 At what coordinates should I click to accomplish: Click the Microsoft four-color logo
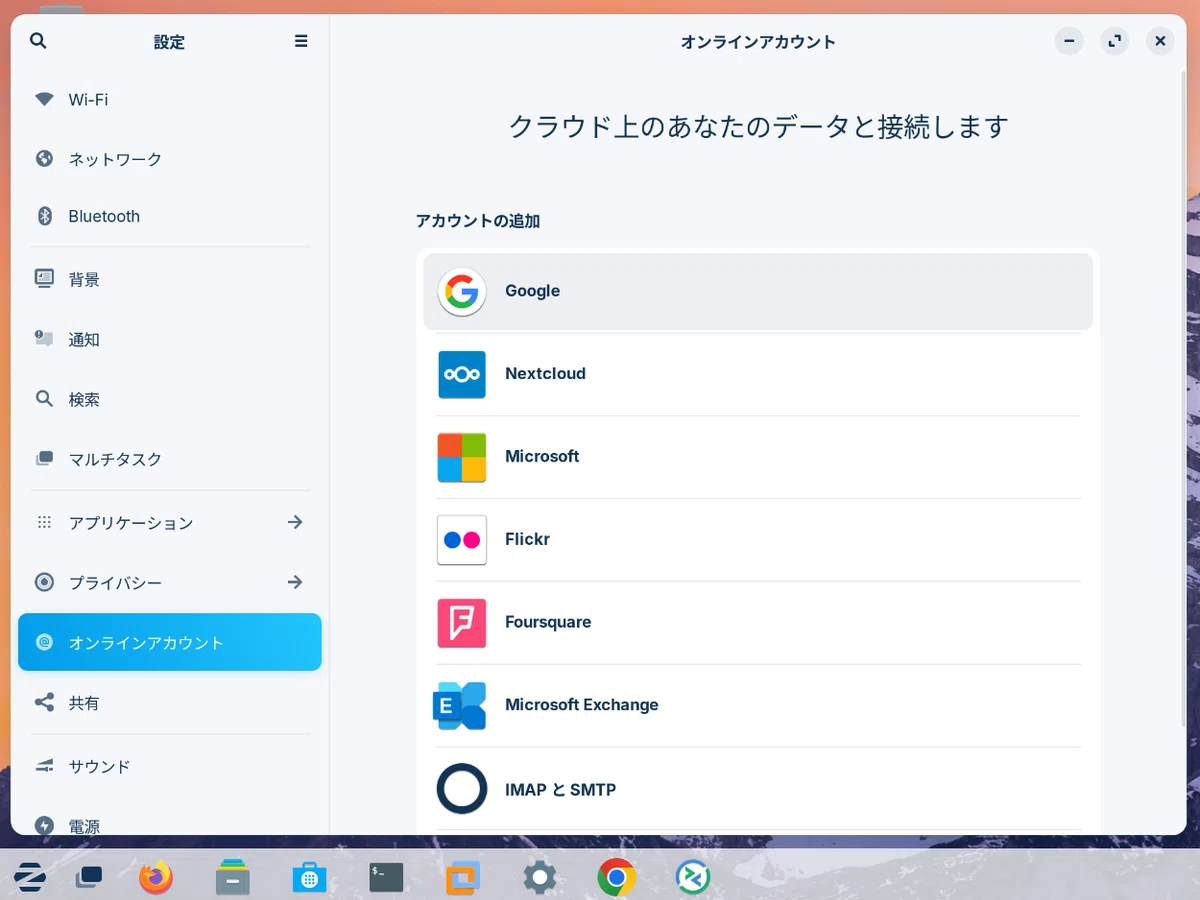pos(461,457)
